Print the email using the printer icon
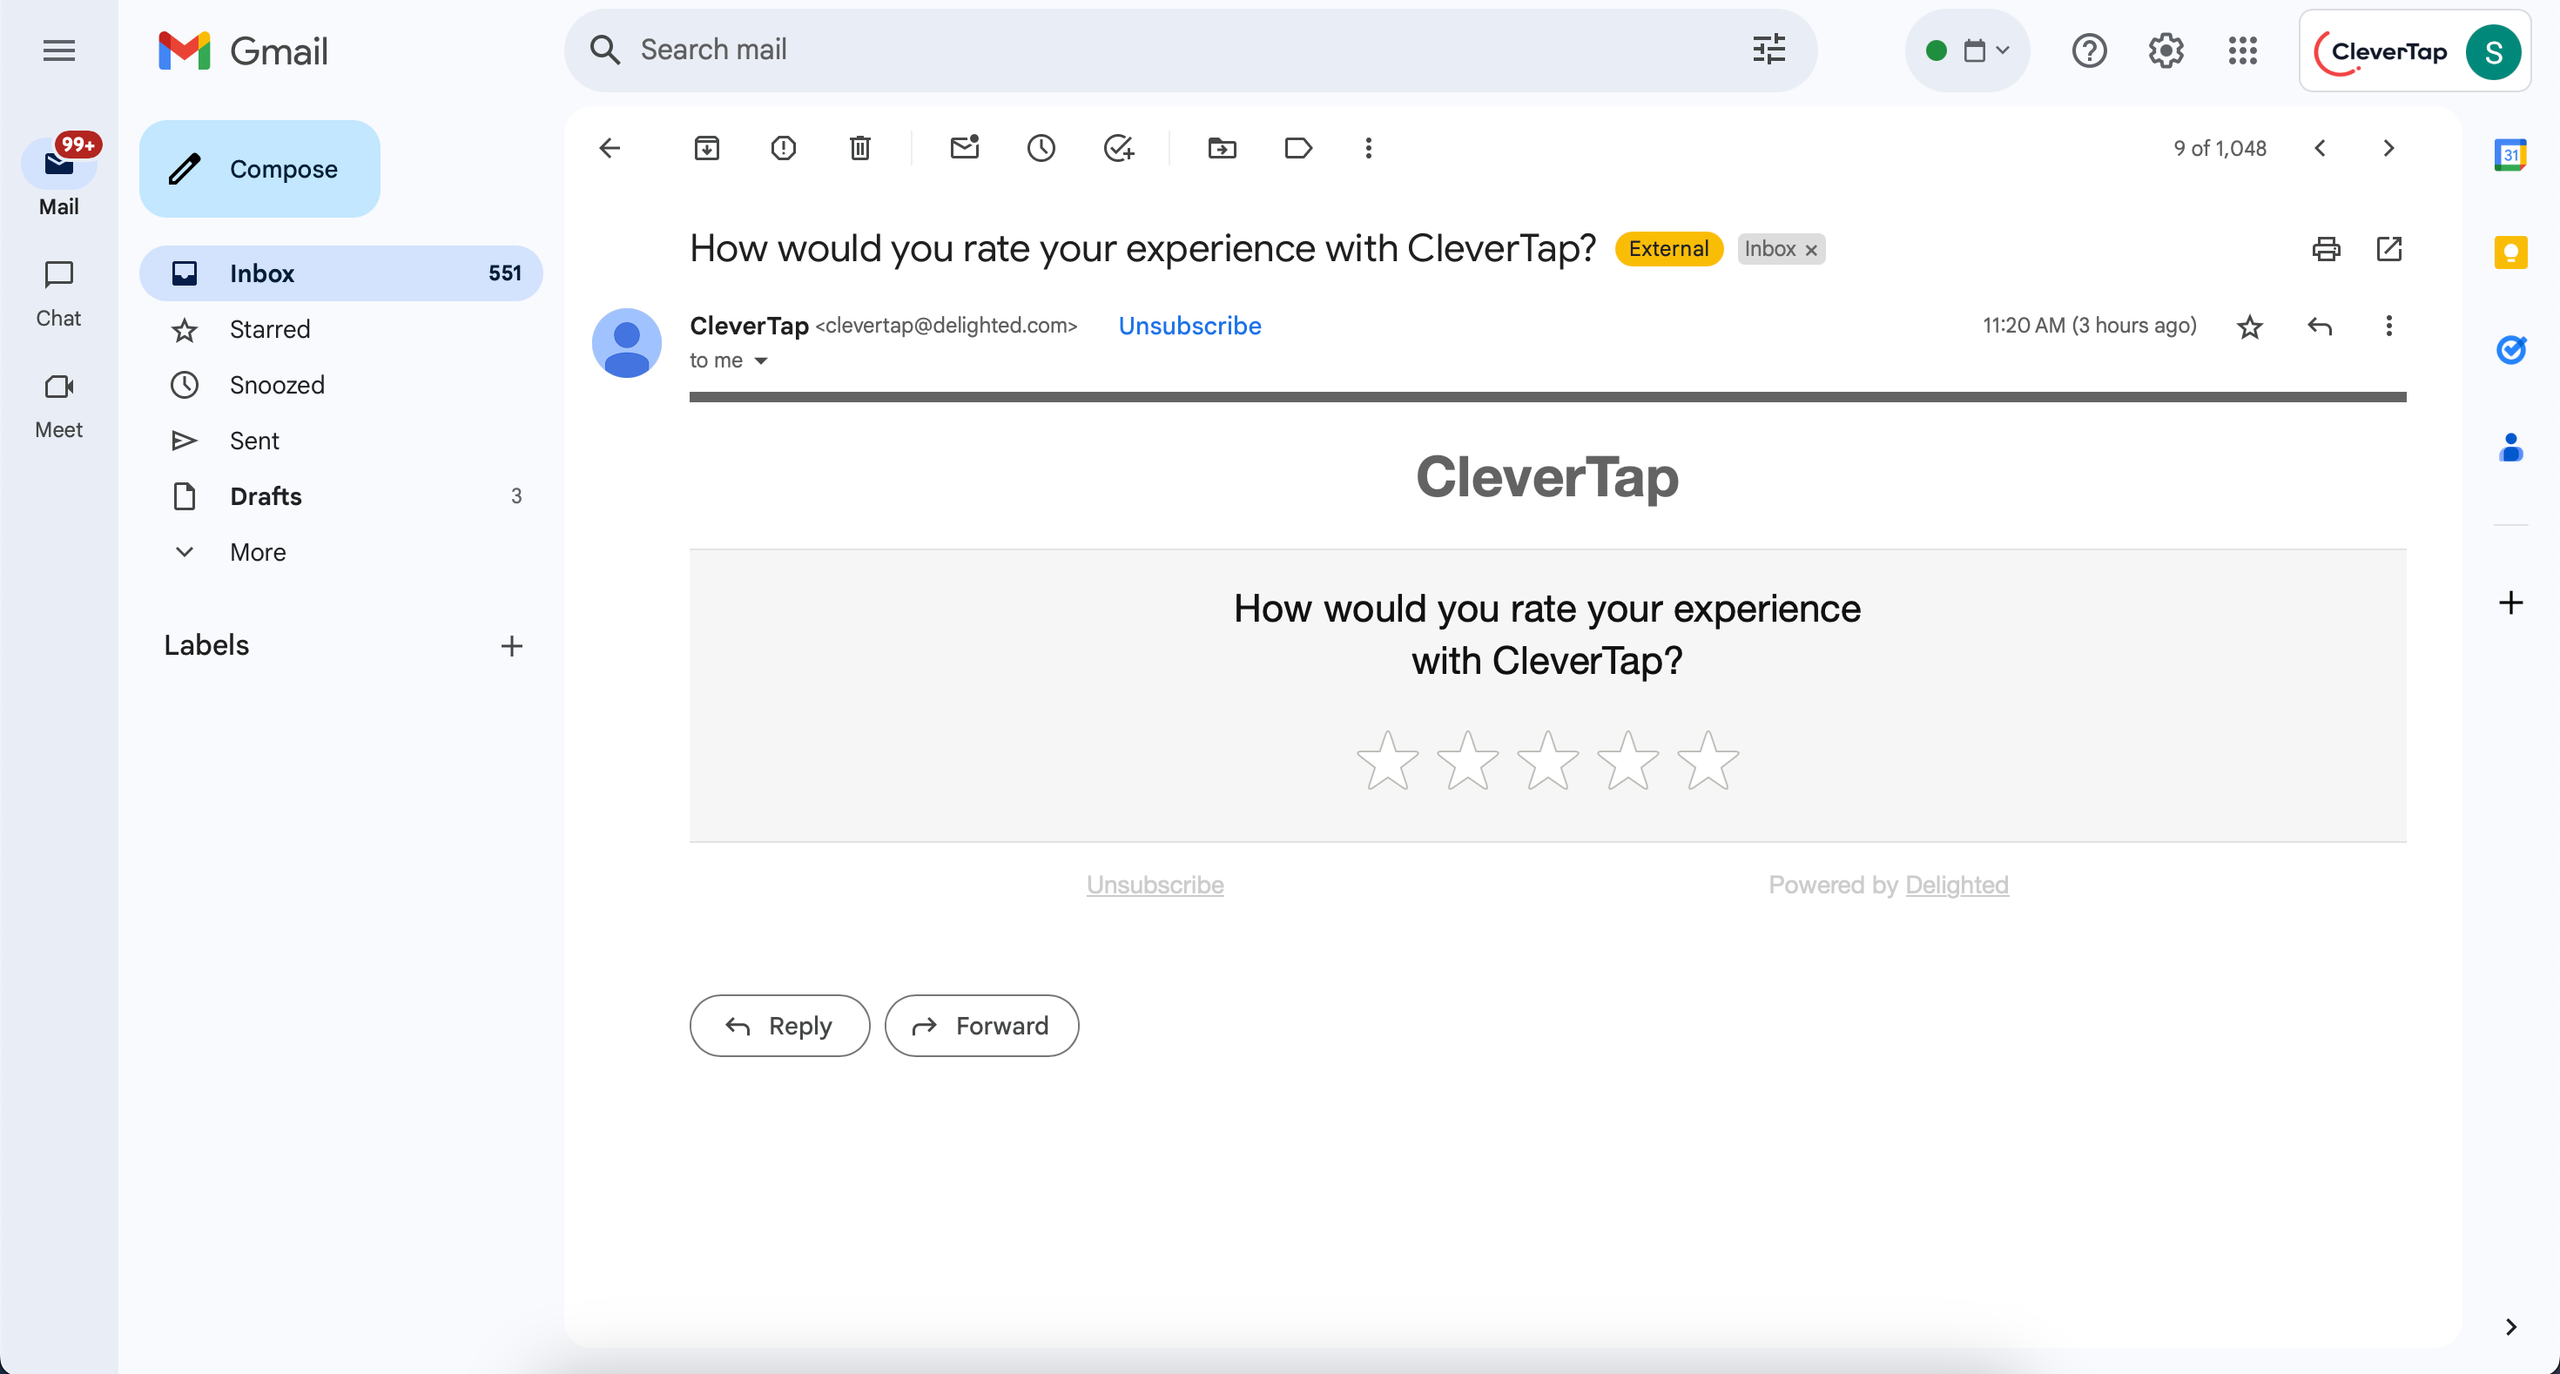This screenshot has width=2560, height=1374. [2326, 249]
